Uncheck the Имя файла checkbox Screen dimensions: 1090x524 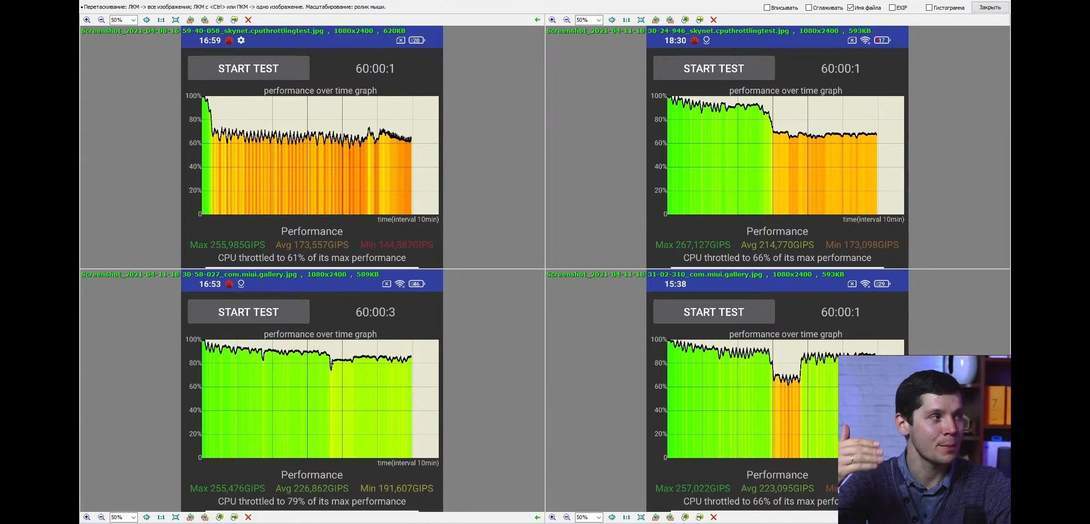(x=850, y=7)
